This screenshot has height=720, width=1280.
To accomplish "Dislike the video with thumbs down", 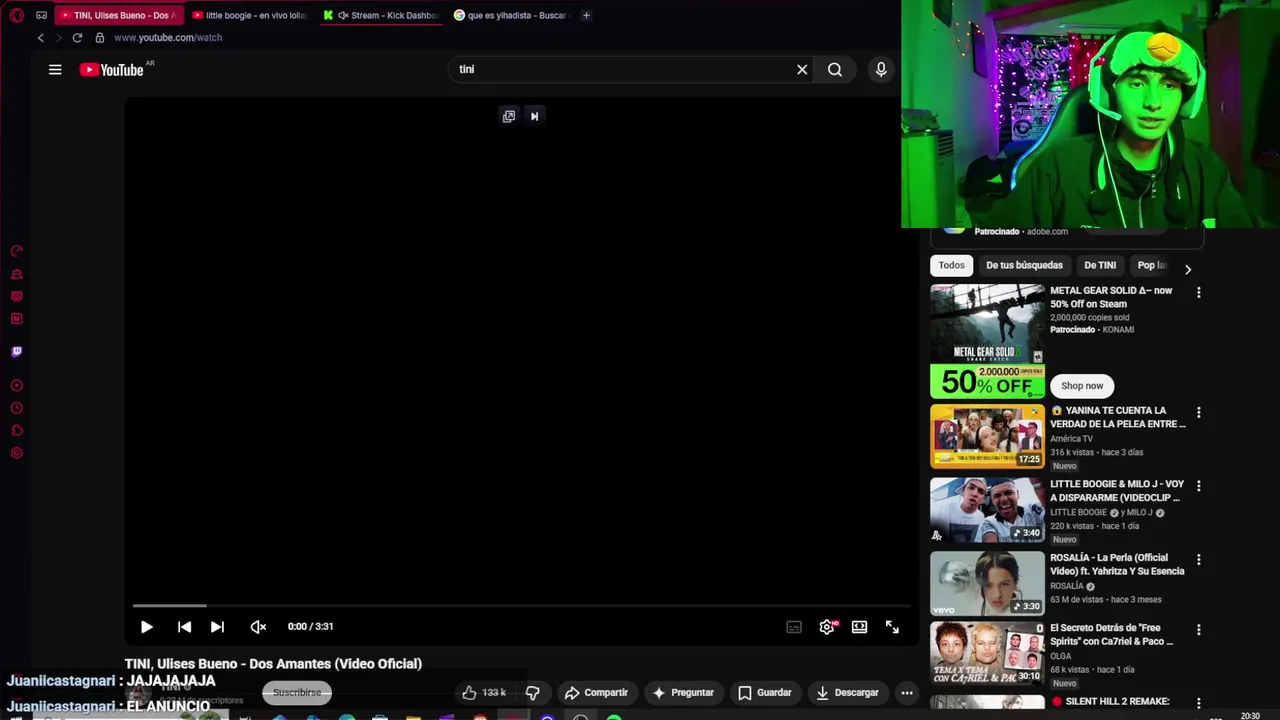I will pyautogui.click(x=533, y=692).
